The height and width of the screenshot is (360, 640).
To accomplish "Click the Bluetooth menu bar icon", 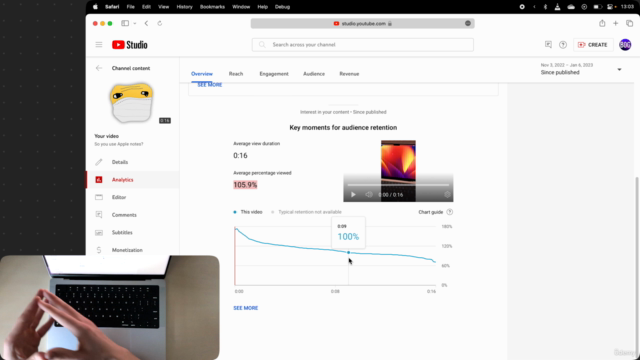I will tap(545, 7).
